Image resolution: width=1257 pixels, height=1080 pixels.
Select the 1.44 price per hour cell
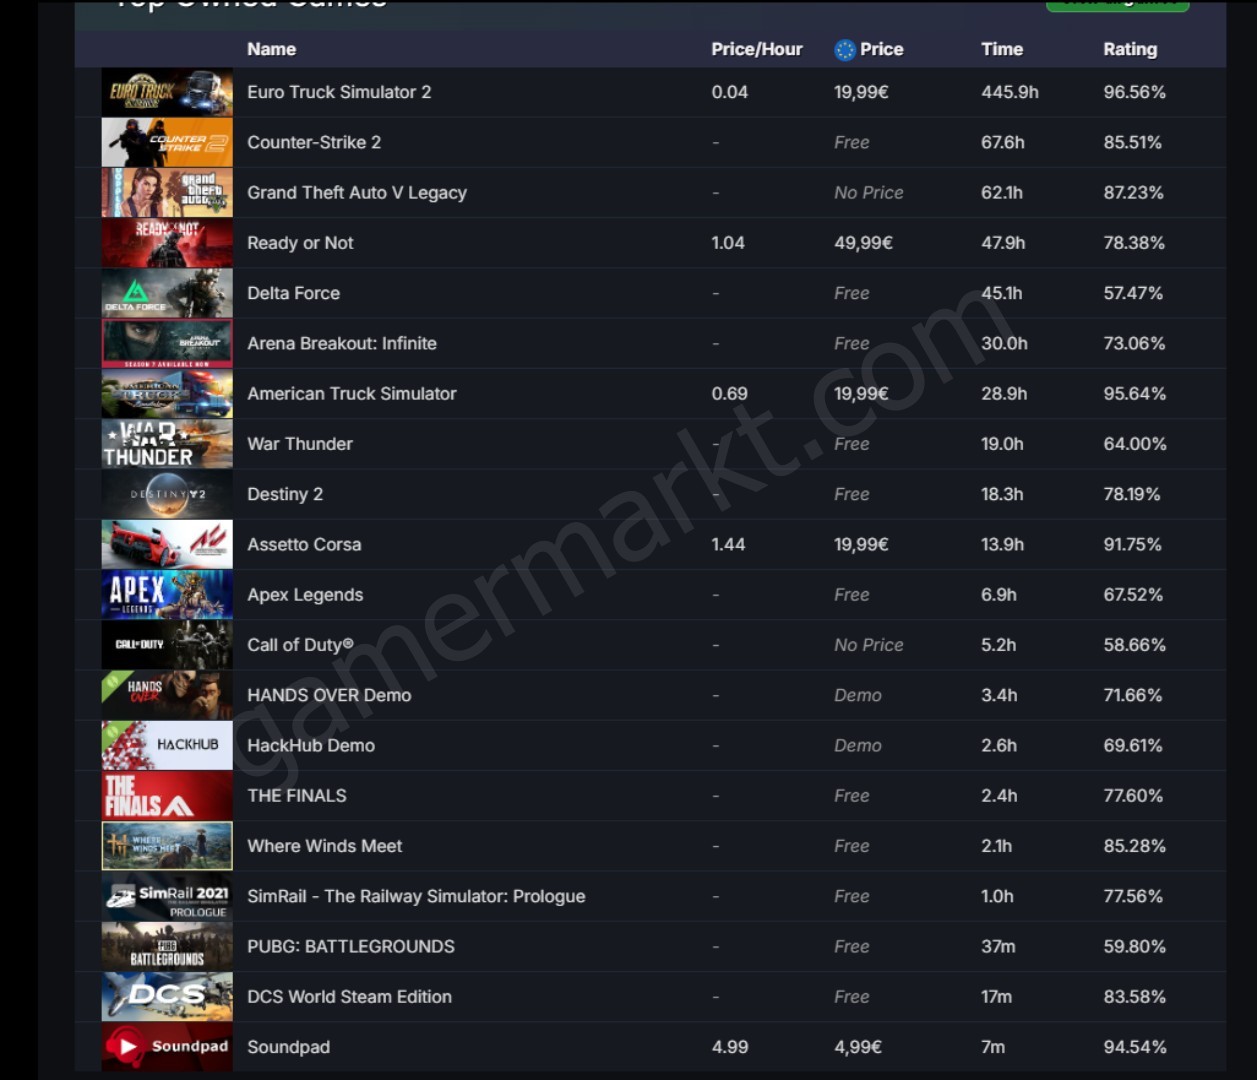click(728, 544)
